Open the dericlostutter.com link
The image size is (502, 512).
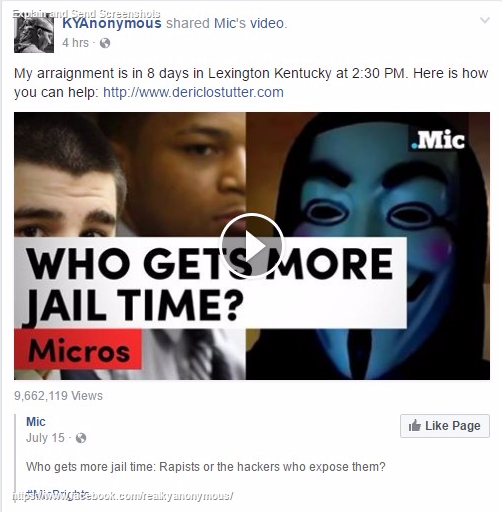click(193, 92)
